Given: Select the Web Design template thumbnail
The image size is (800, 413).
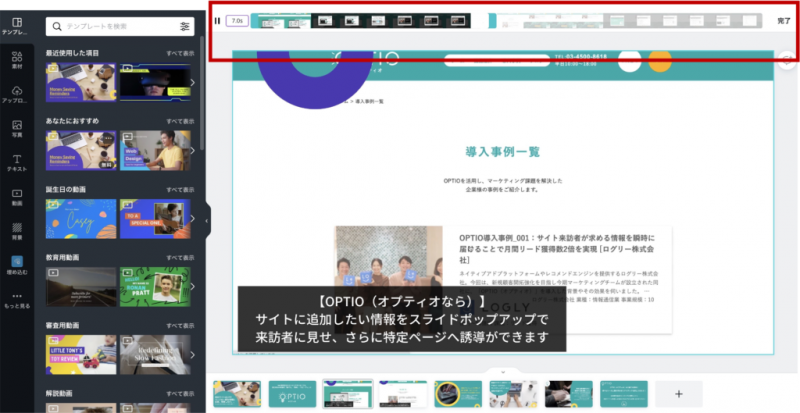Looking at the screenshot, I should point(155,151).
